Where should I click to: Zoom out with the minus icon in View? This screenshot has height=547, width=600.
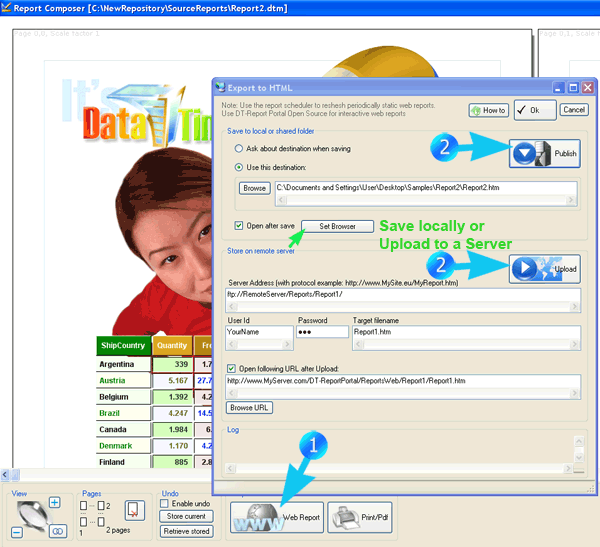click(x=16, y=532)
